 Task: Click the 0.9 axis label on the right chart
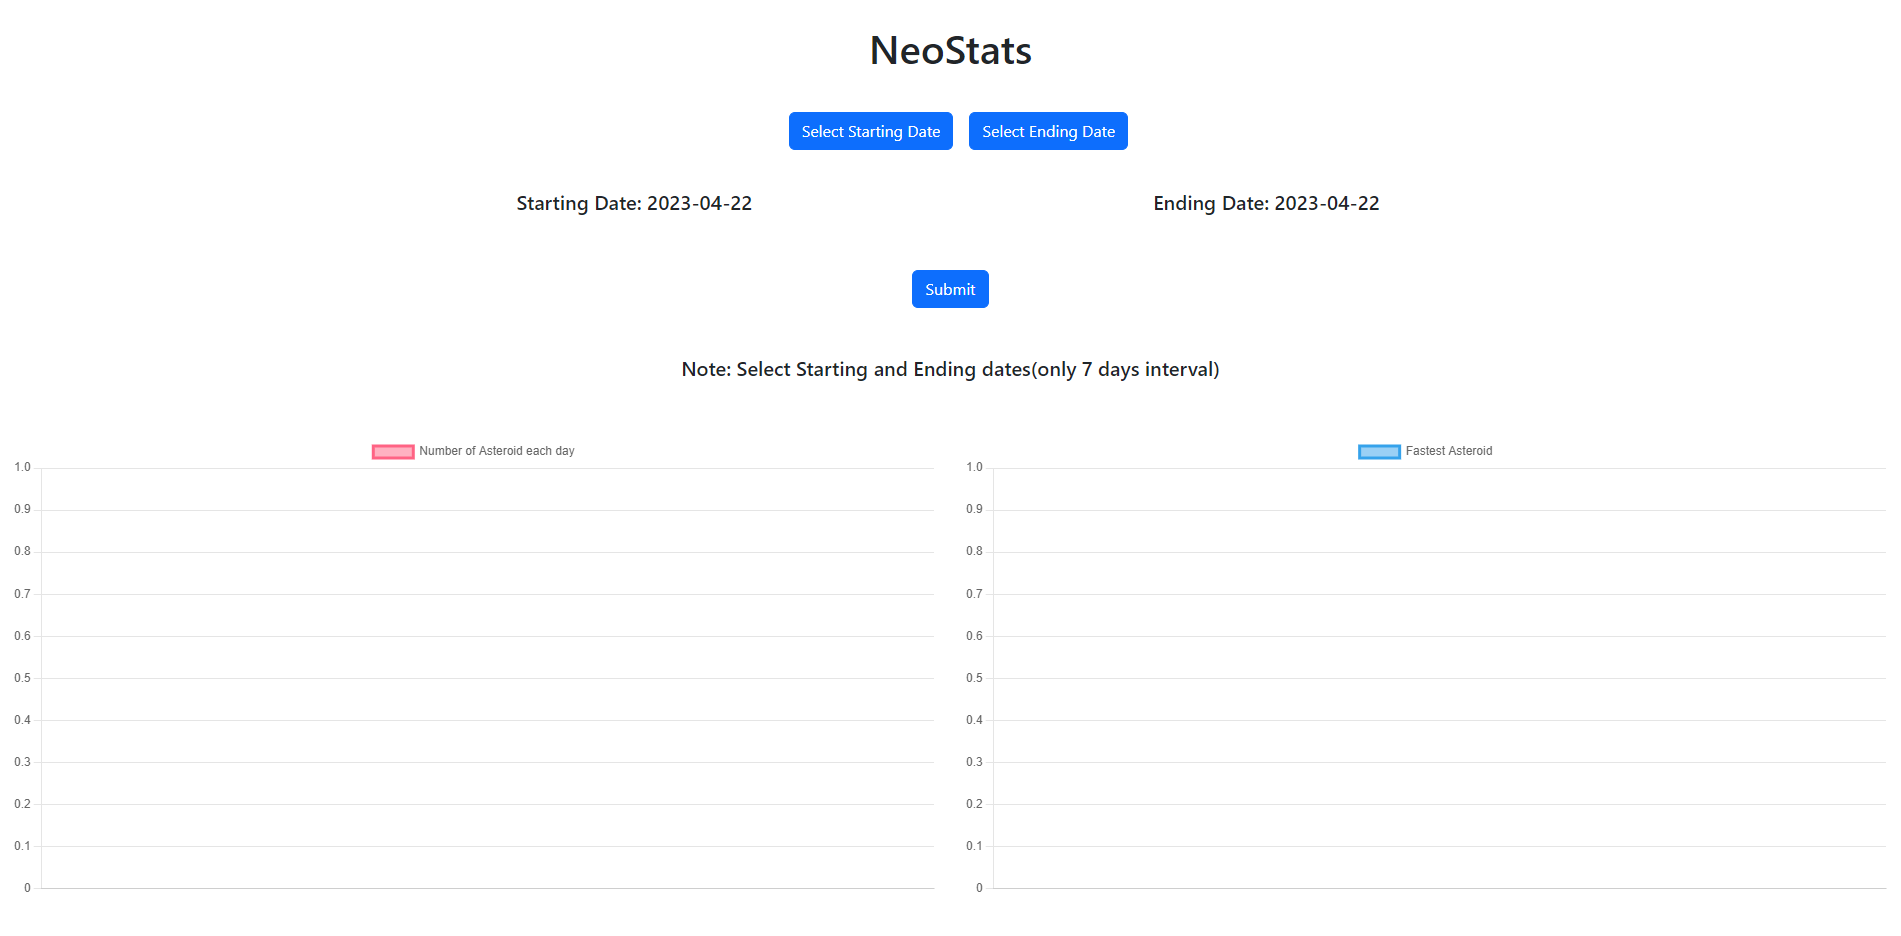click(x=972, y=509)
